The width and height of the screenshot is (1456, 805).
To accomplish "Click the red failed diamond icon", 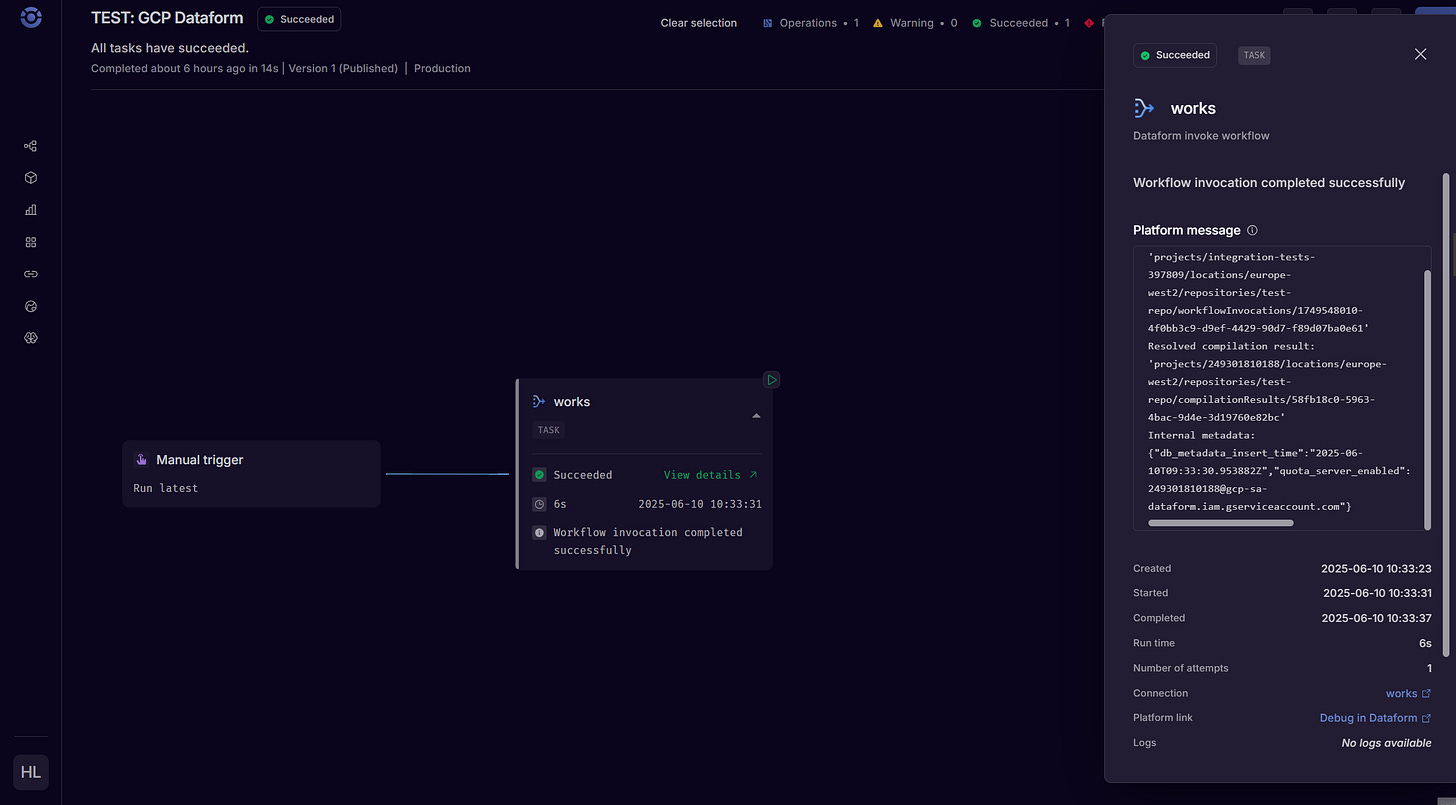I will pyautogui.click(x=1088, y=23).
